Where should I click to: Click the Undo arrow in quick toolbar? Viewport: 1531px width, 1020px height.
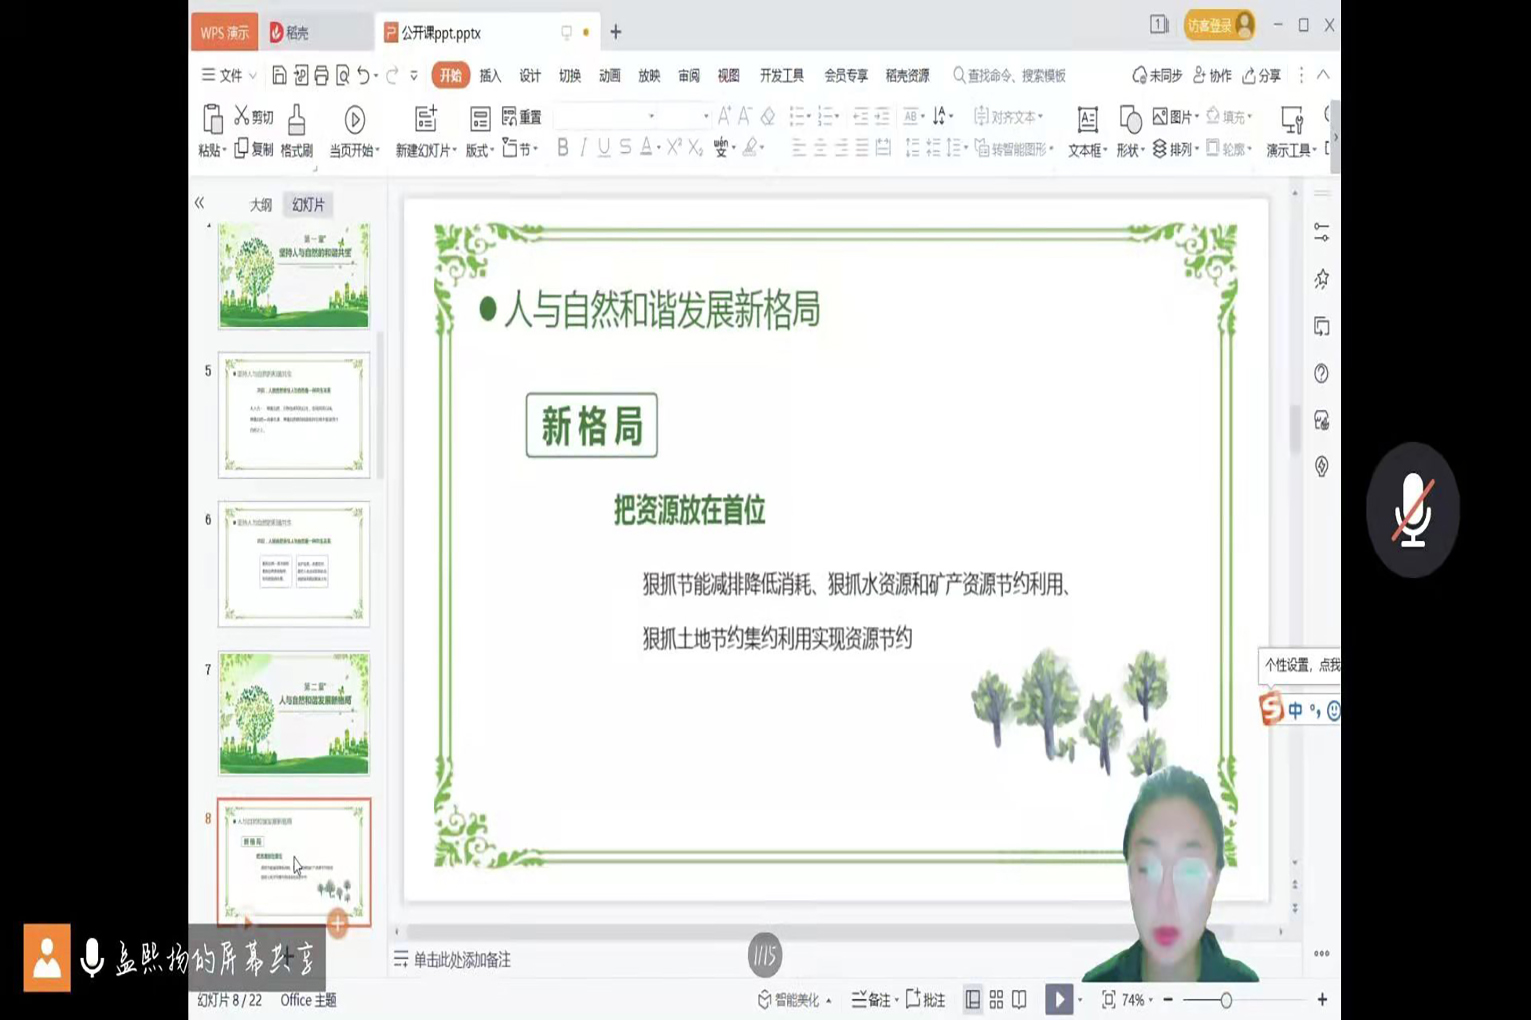[x=363, y=76]
